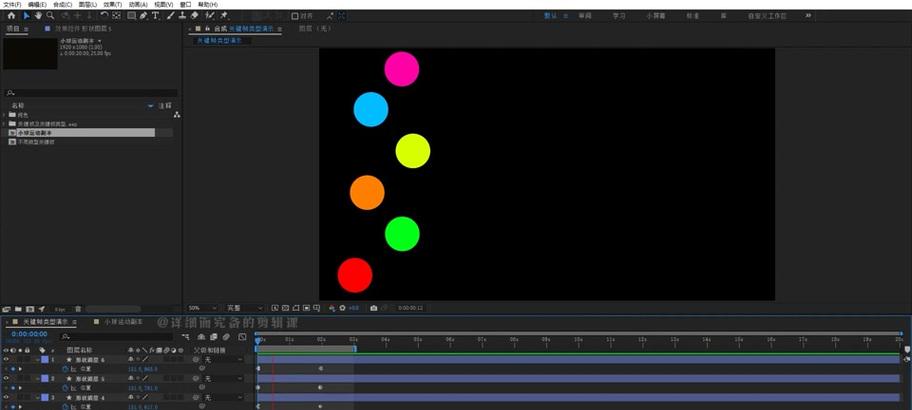Collapse the 形状图层 5 layer twirl arrow
The height and width of the screenshot is (410, 912).
click(x=38, y=379)
